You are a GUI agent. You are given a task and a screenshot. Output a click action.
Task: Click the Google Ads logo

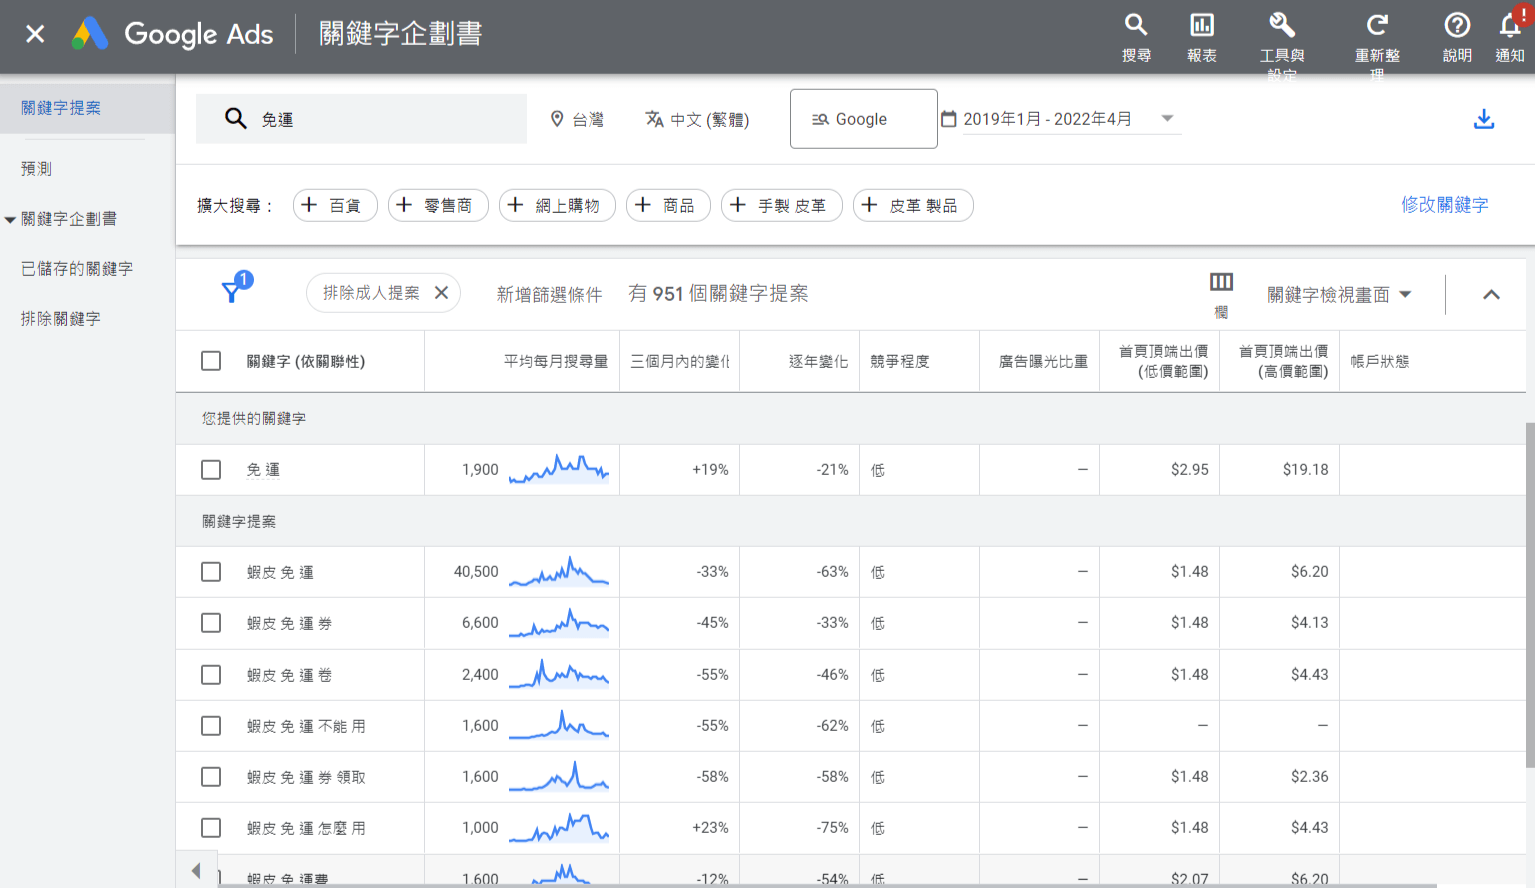(x=173, y=34)
